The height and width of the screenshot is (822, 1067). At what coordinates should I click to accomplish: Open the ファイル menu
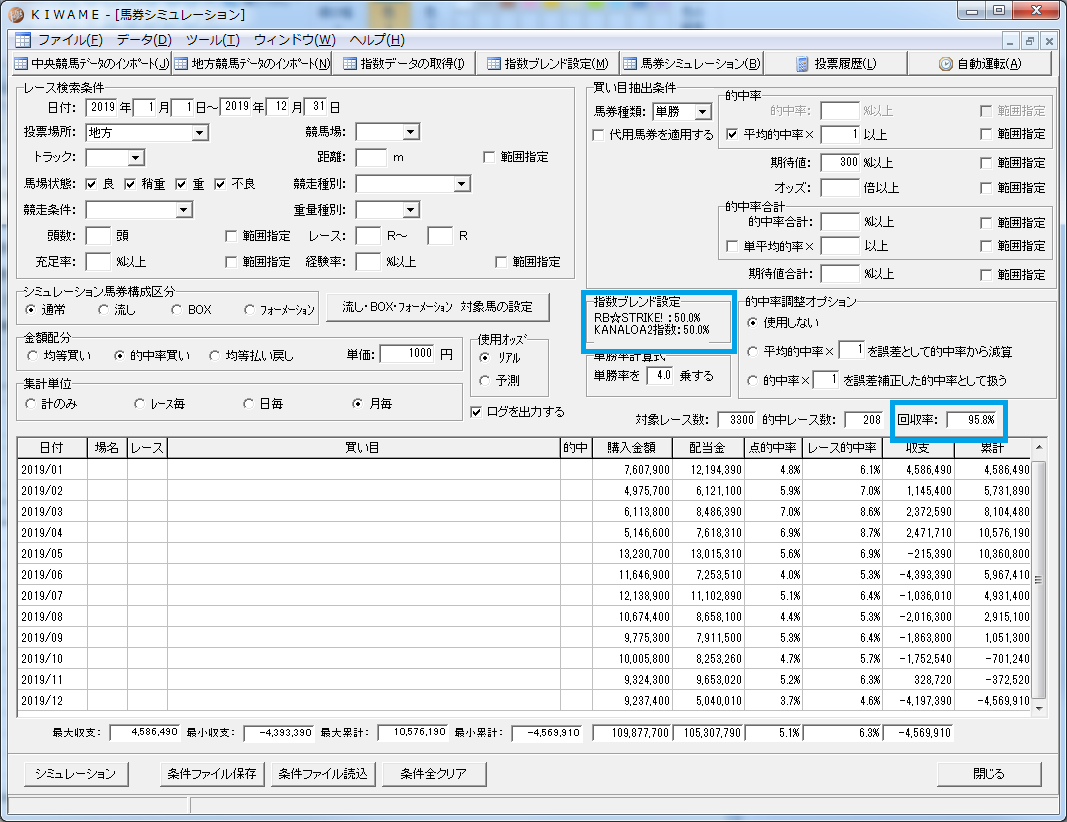70,40
